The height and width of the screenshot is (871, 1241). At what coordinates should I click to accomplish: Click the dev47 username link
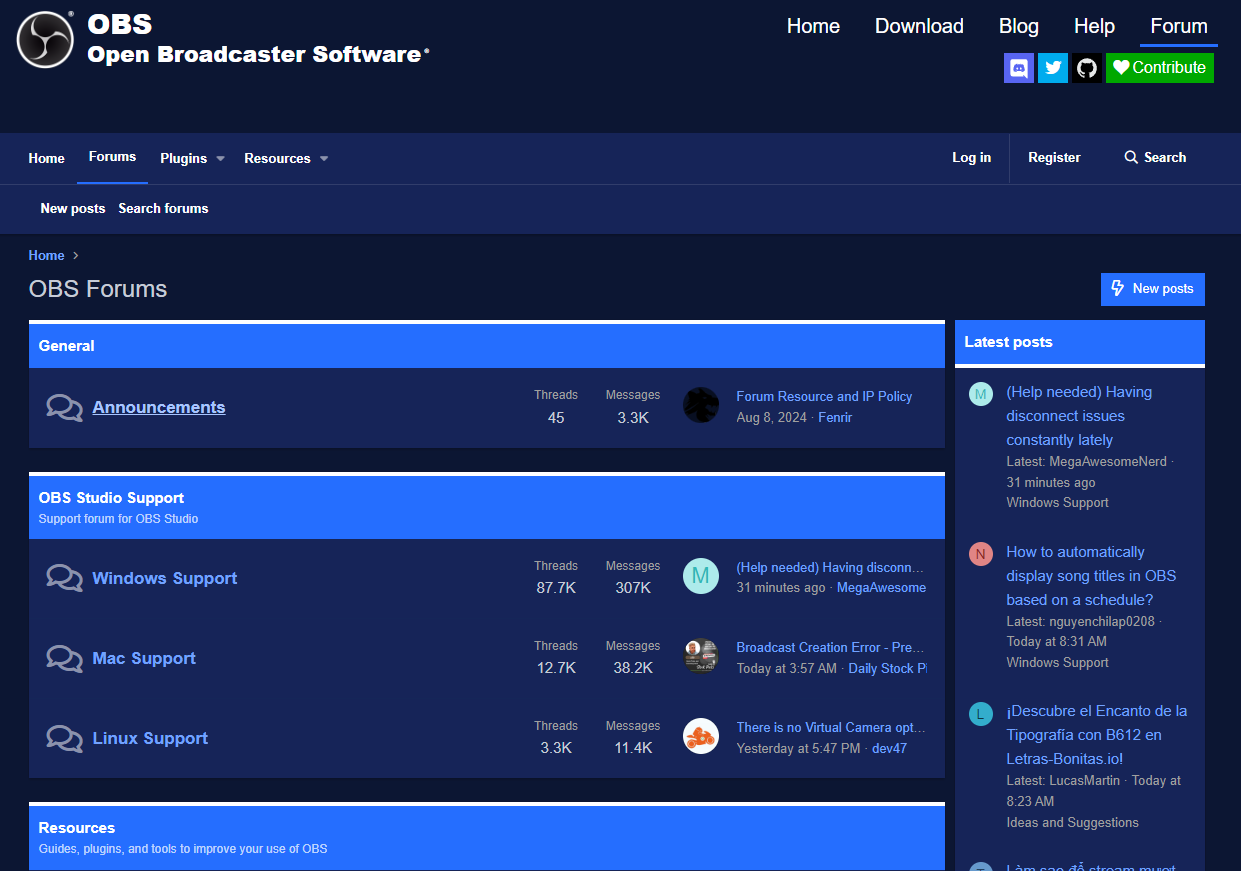pos(889,748)
